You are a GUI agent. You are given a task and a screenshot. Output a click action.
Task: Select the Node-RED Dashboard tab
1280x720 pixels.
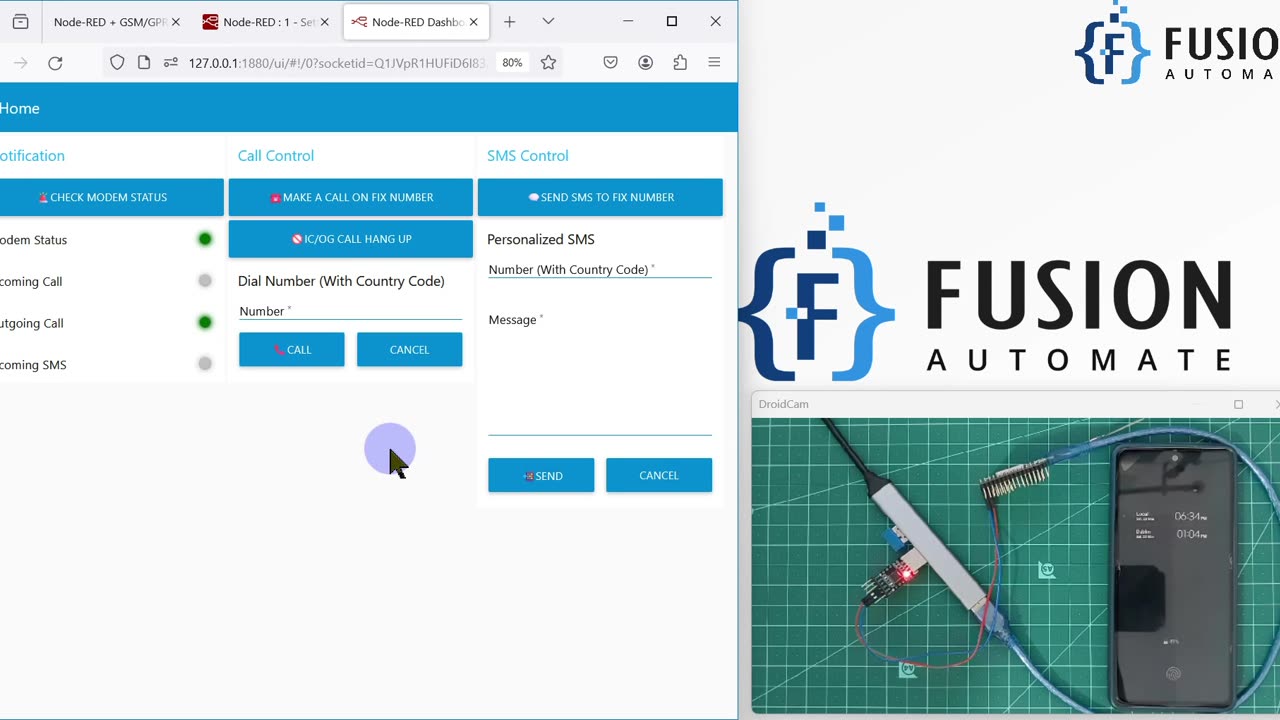[x=415, y=22]
